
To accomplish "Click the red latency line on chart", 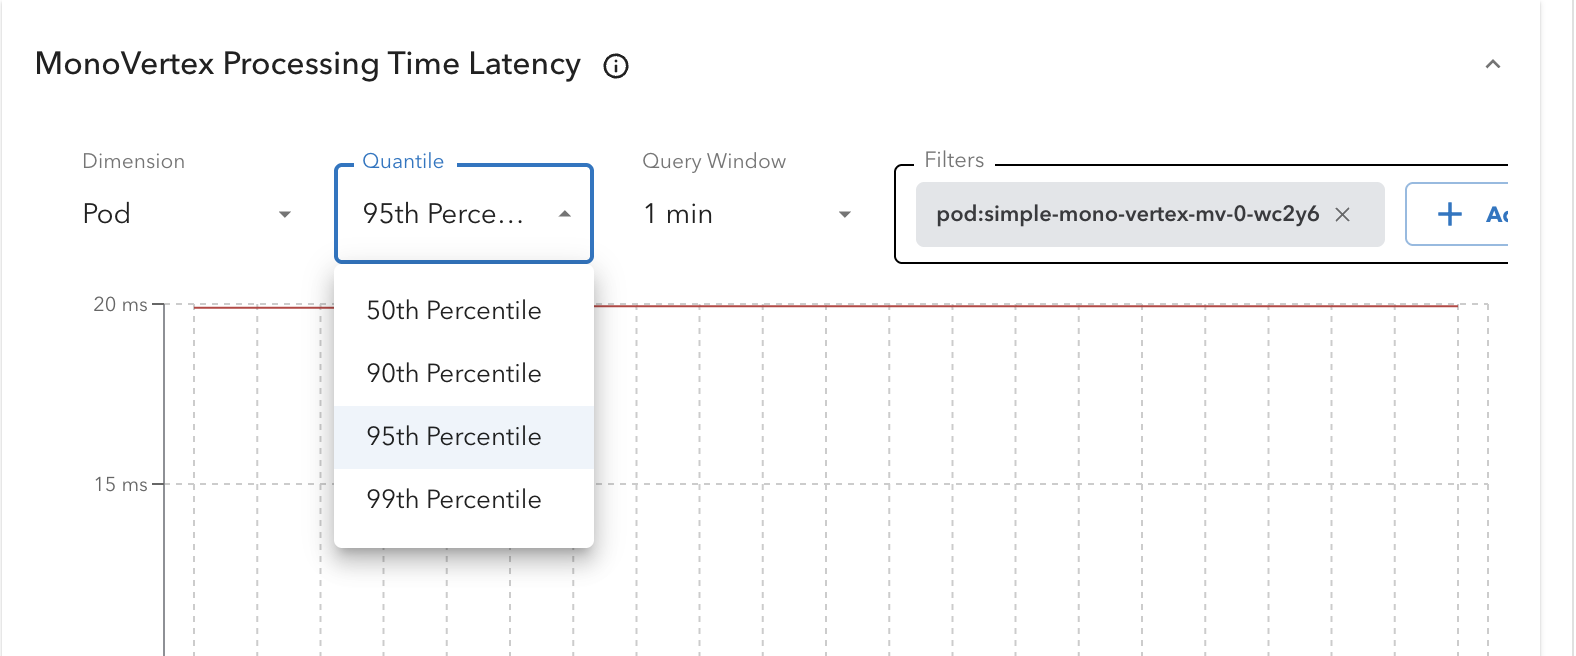I will click(1026, 306).
